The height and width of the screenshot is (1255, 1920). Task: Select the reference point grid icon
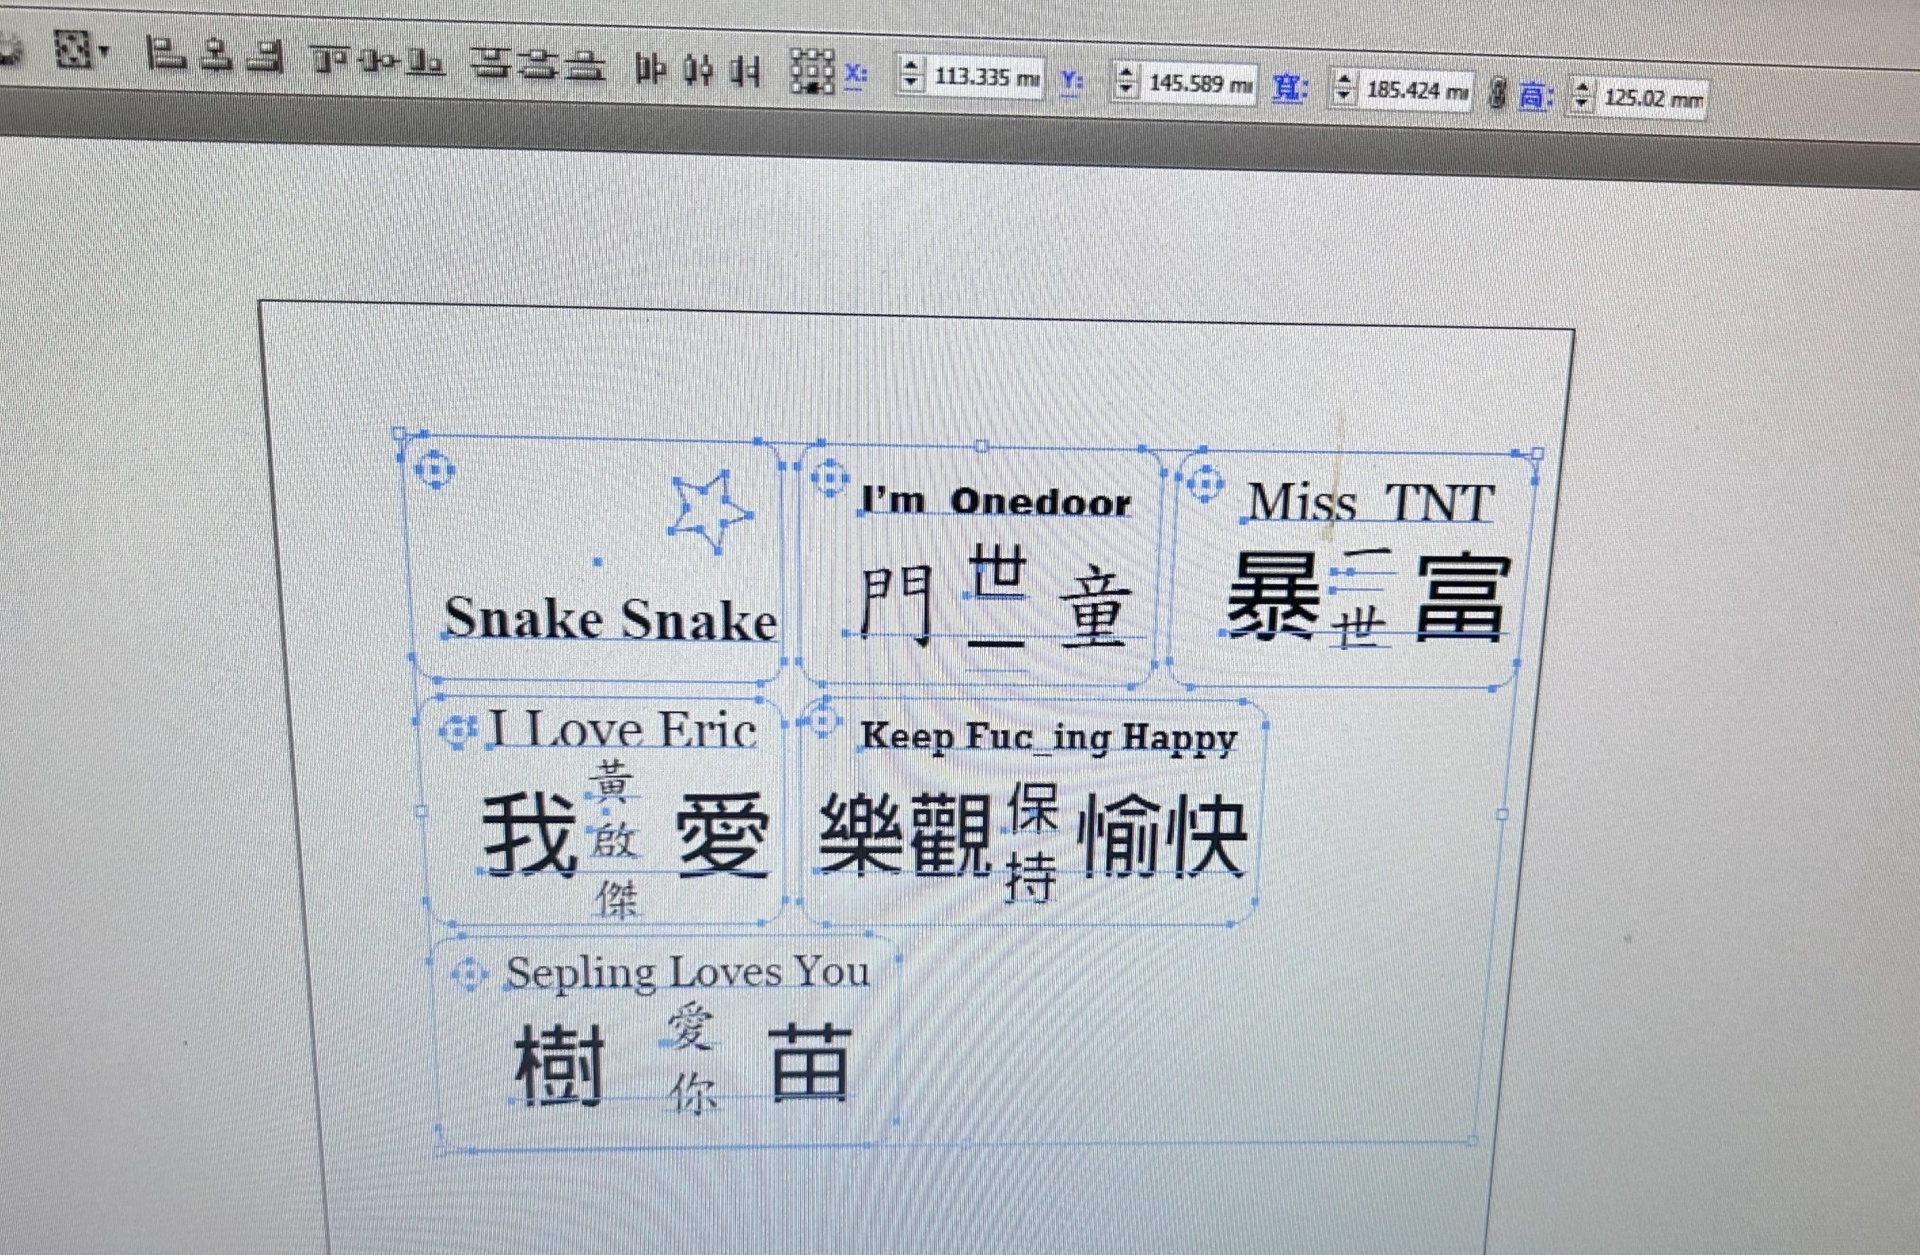[x=812, y=72]
